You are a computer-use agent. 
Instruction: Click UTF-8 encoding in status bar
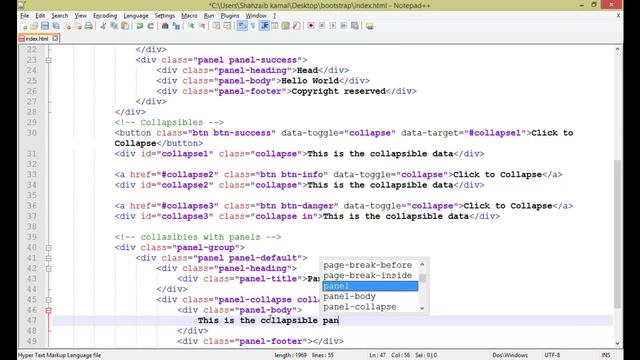pyautogui.click(x=552, y=355)
